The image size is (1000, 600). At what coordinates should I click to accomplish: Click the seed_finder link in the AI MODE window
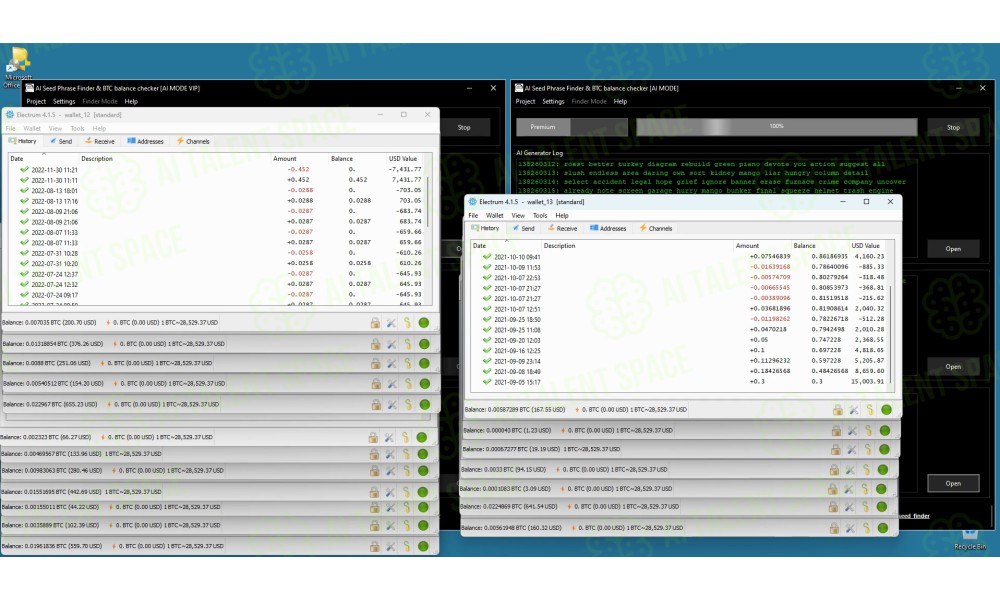(x=913, y=516)
